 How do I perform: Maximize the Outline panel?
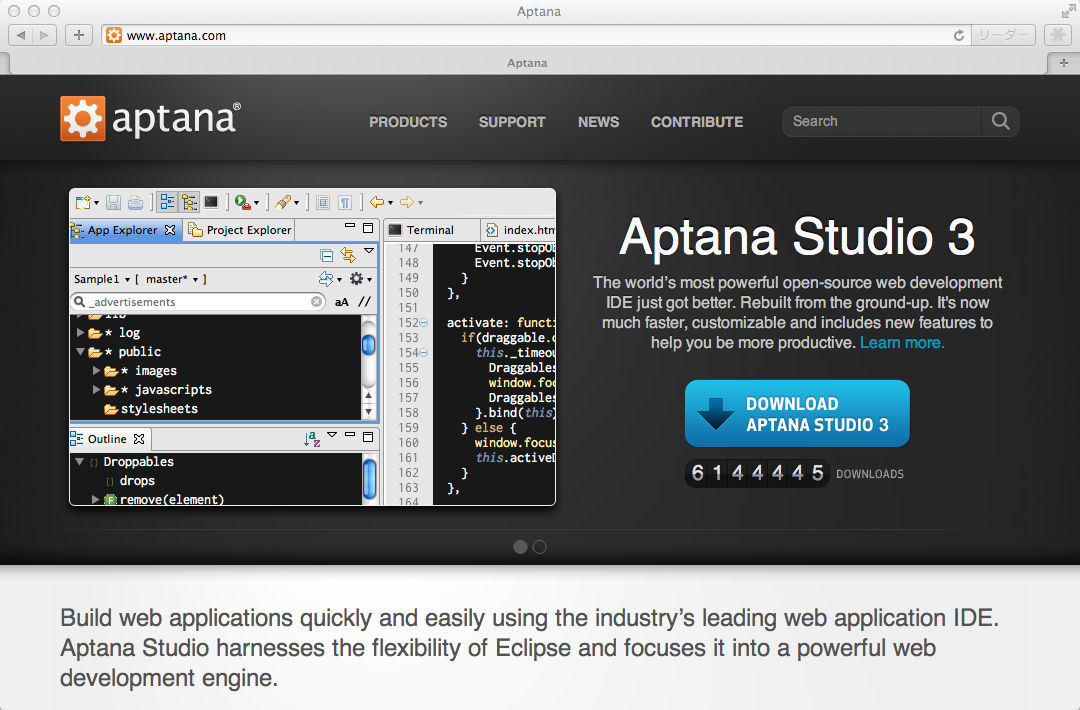[x=368, y=437]
